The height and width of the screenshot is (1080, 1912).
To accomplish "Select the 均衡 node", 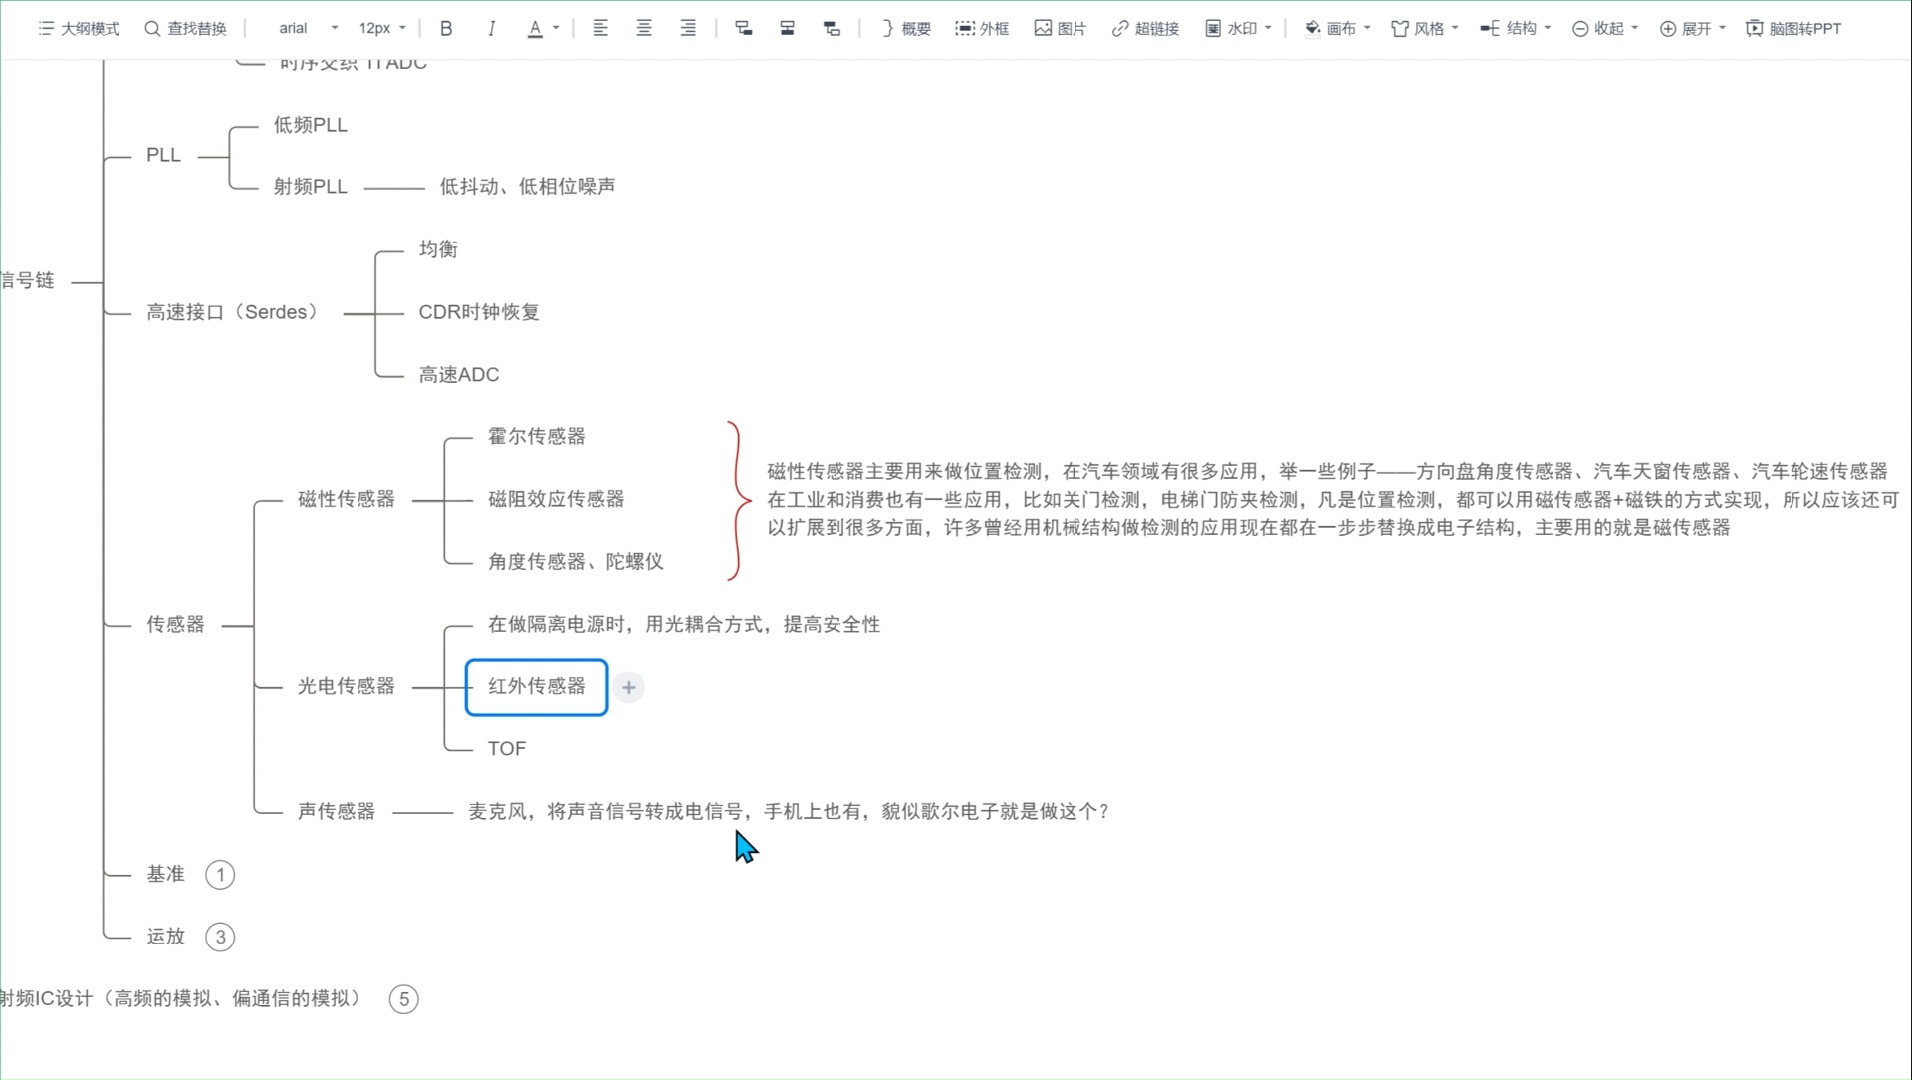I will click(438, 249).
